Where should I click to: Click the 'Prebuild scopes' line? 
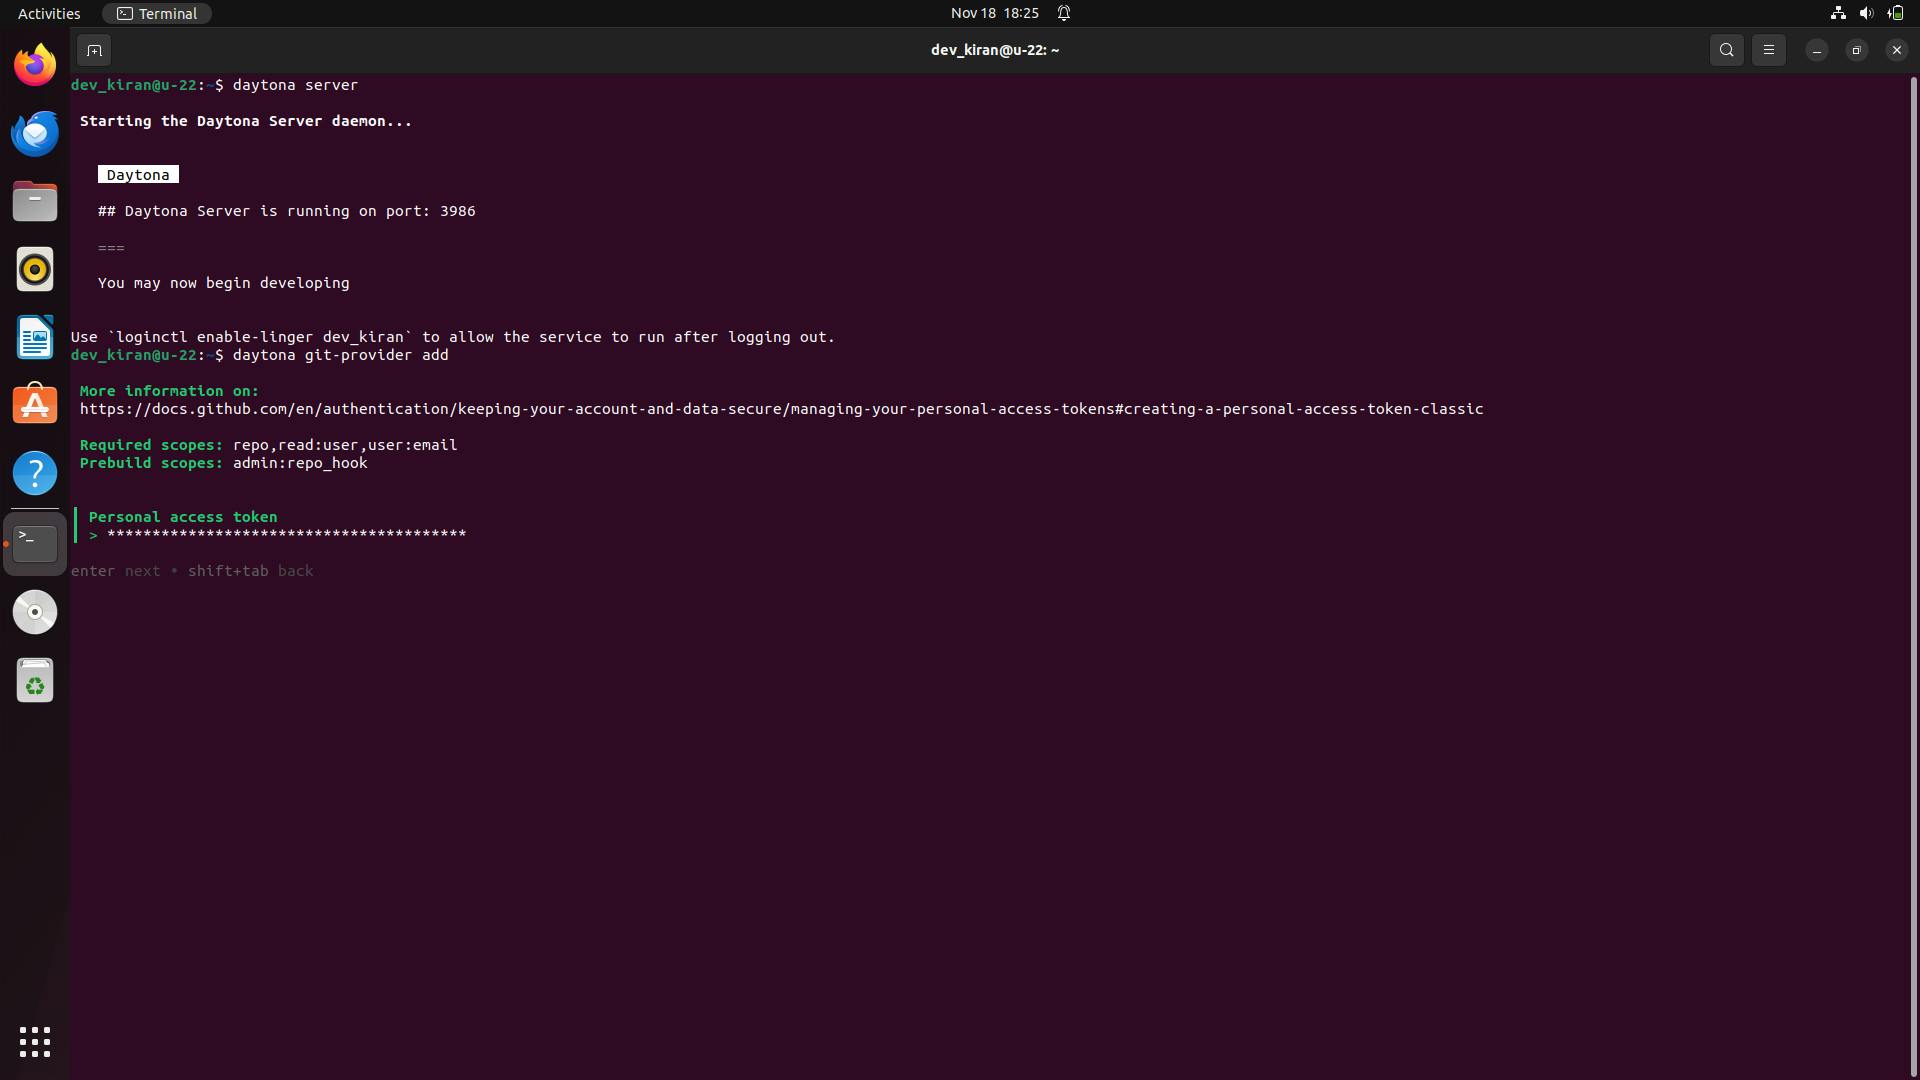[x=224, y=463]
